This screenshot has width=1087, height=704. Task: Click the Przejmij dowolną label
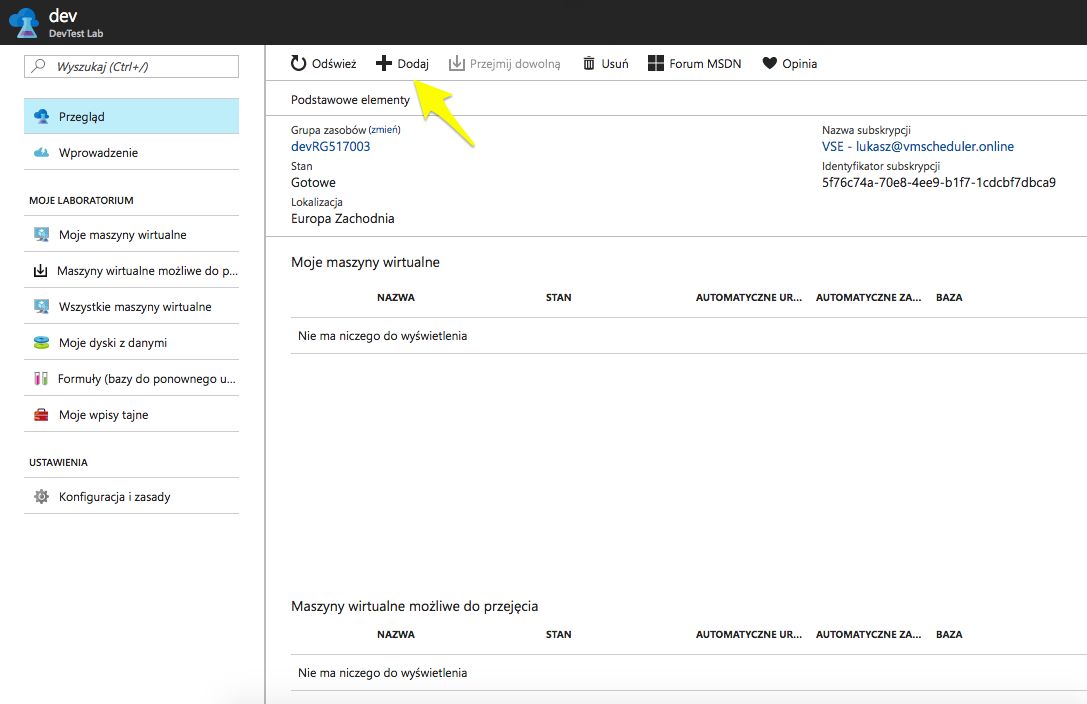[x=515, y=64]
